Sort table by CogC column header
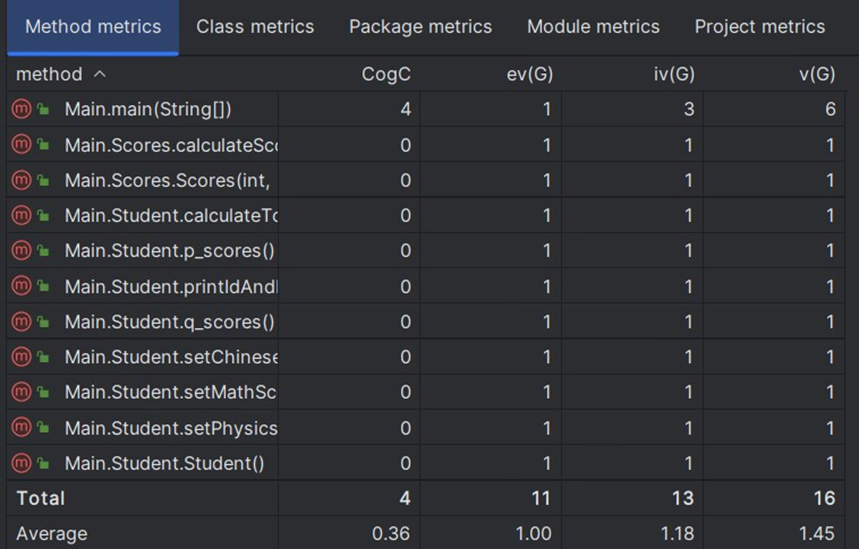 (386, 75)
